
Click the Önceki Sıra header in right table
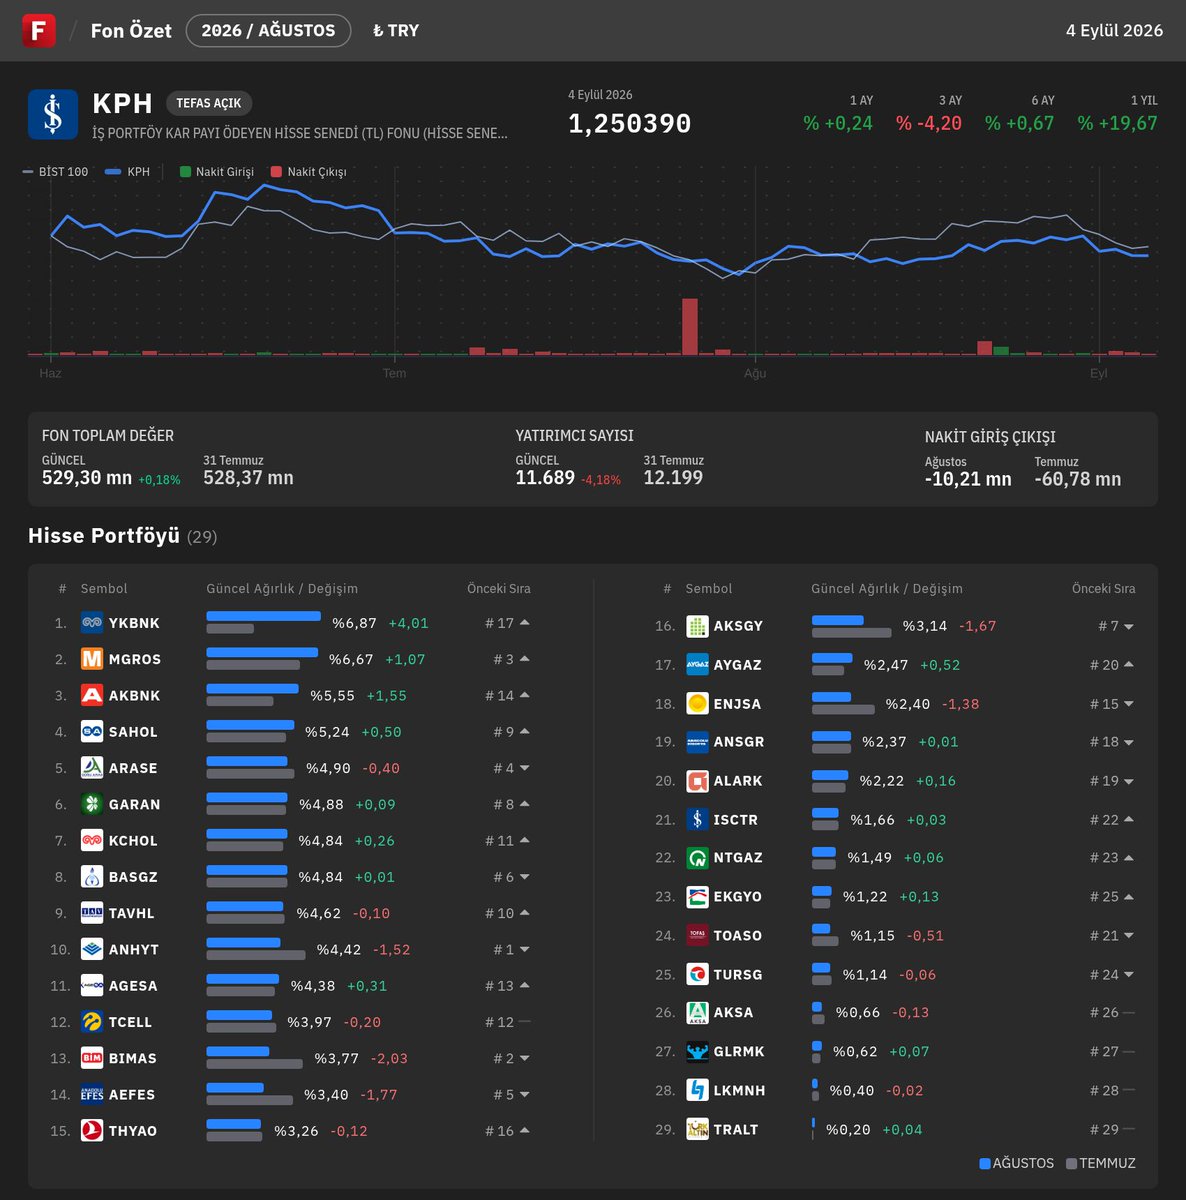pos(1103,589)
